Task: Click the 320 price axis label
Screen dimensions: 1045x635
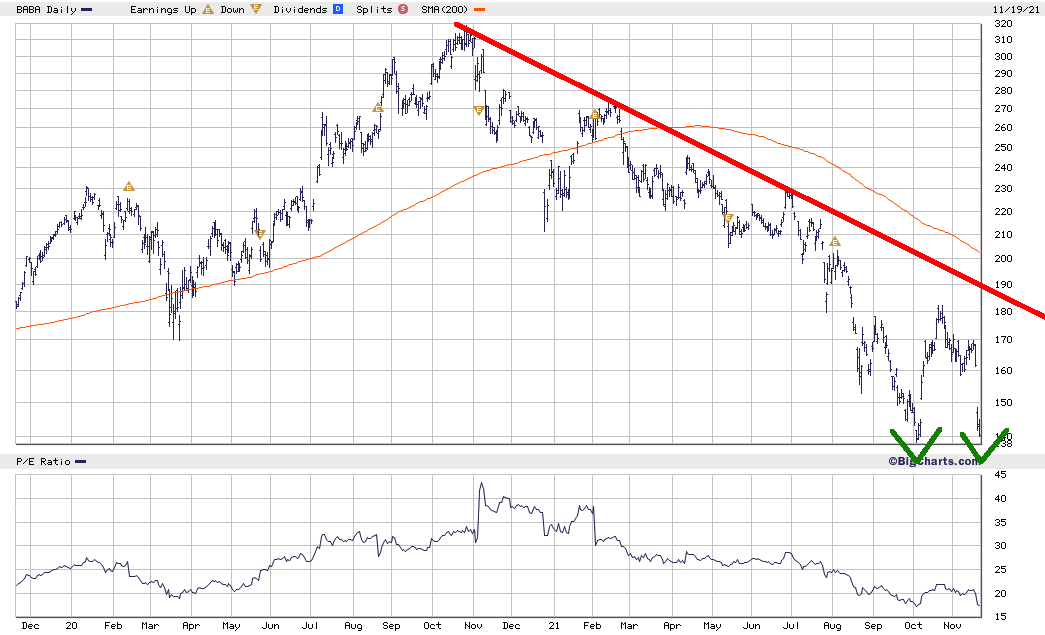Action: pyautogui.click(x=1003, y=23)
